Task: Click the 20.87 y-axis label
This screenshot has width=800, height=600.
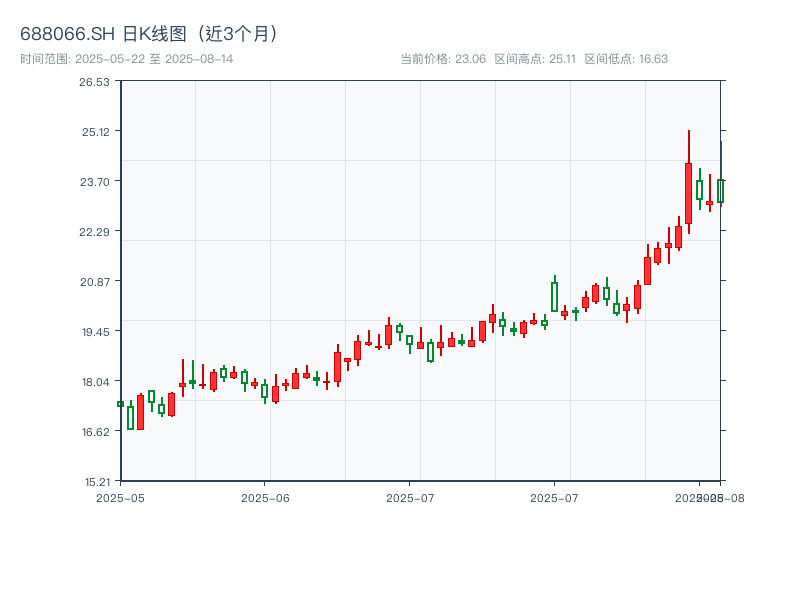Action: (x=95, y=282)
